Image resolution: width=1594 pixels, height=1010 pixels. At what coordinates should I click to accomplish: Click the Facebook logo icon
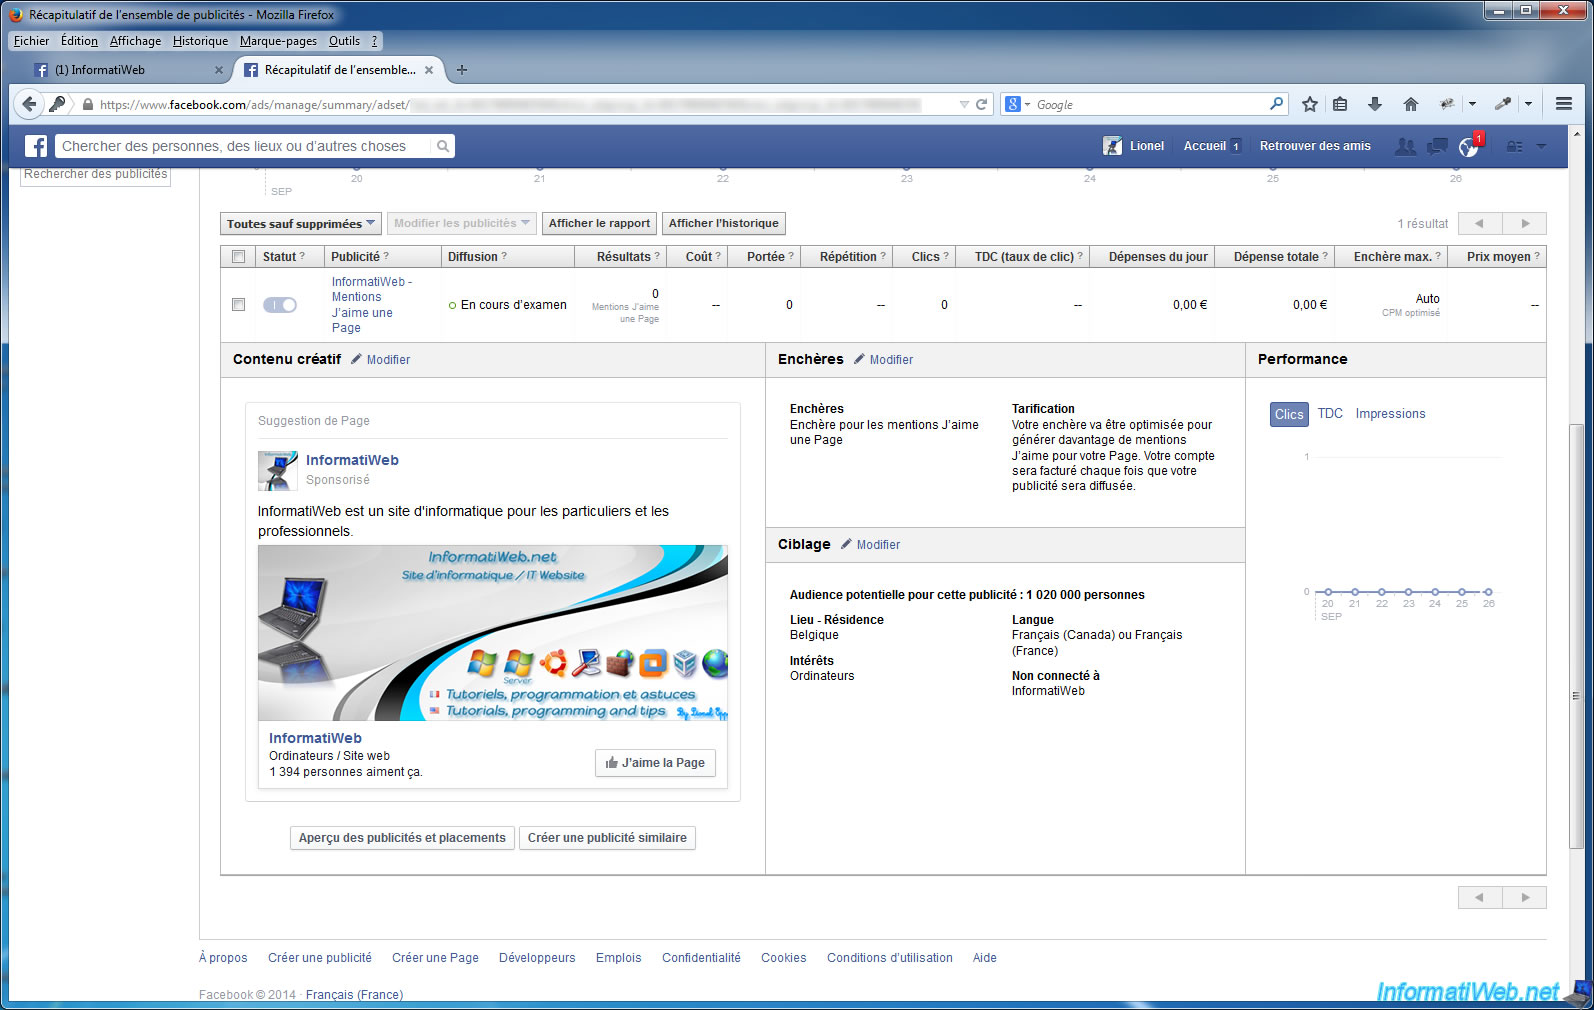[36, 146]
